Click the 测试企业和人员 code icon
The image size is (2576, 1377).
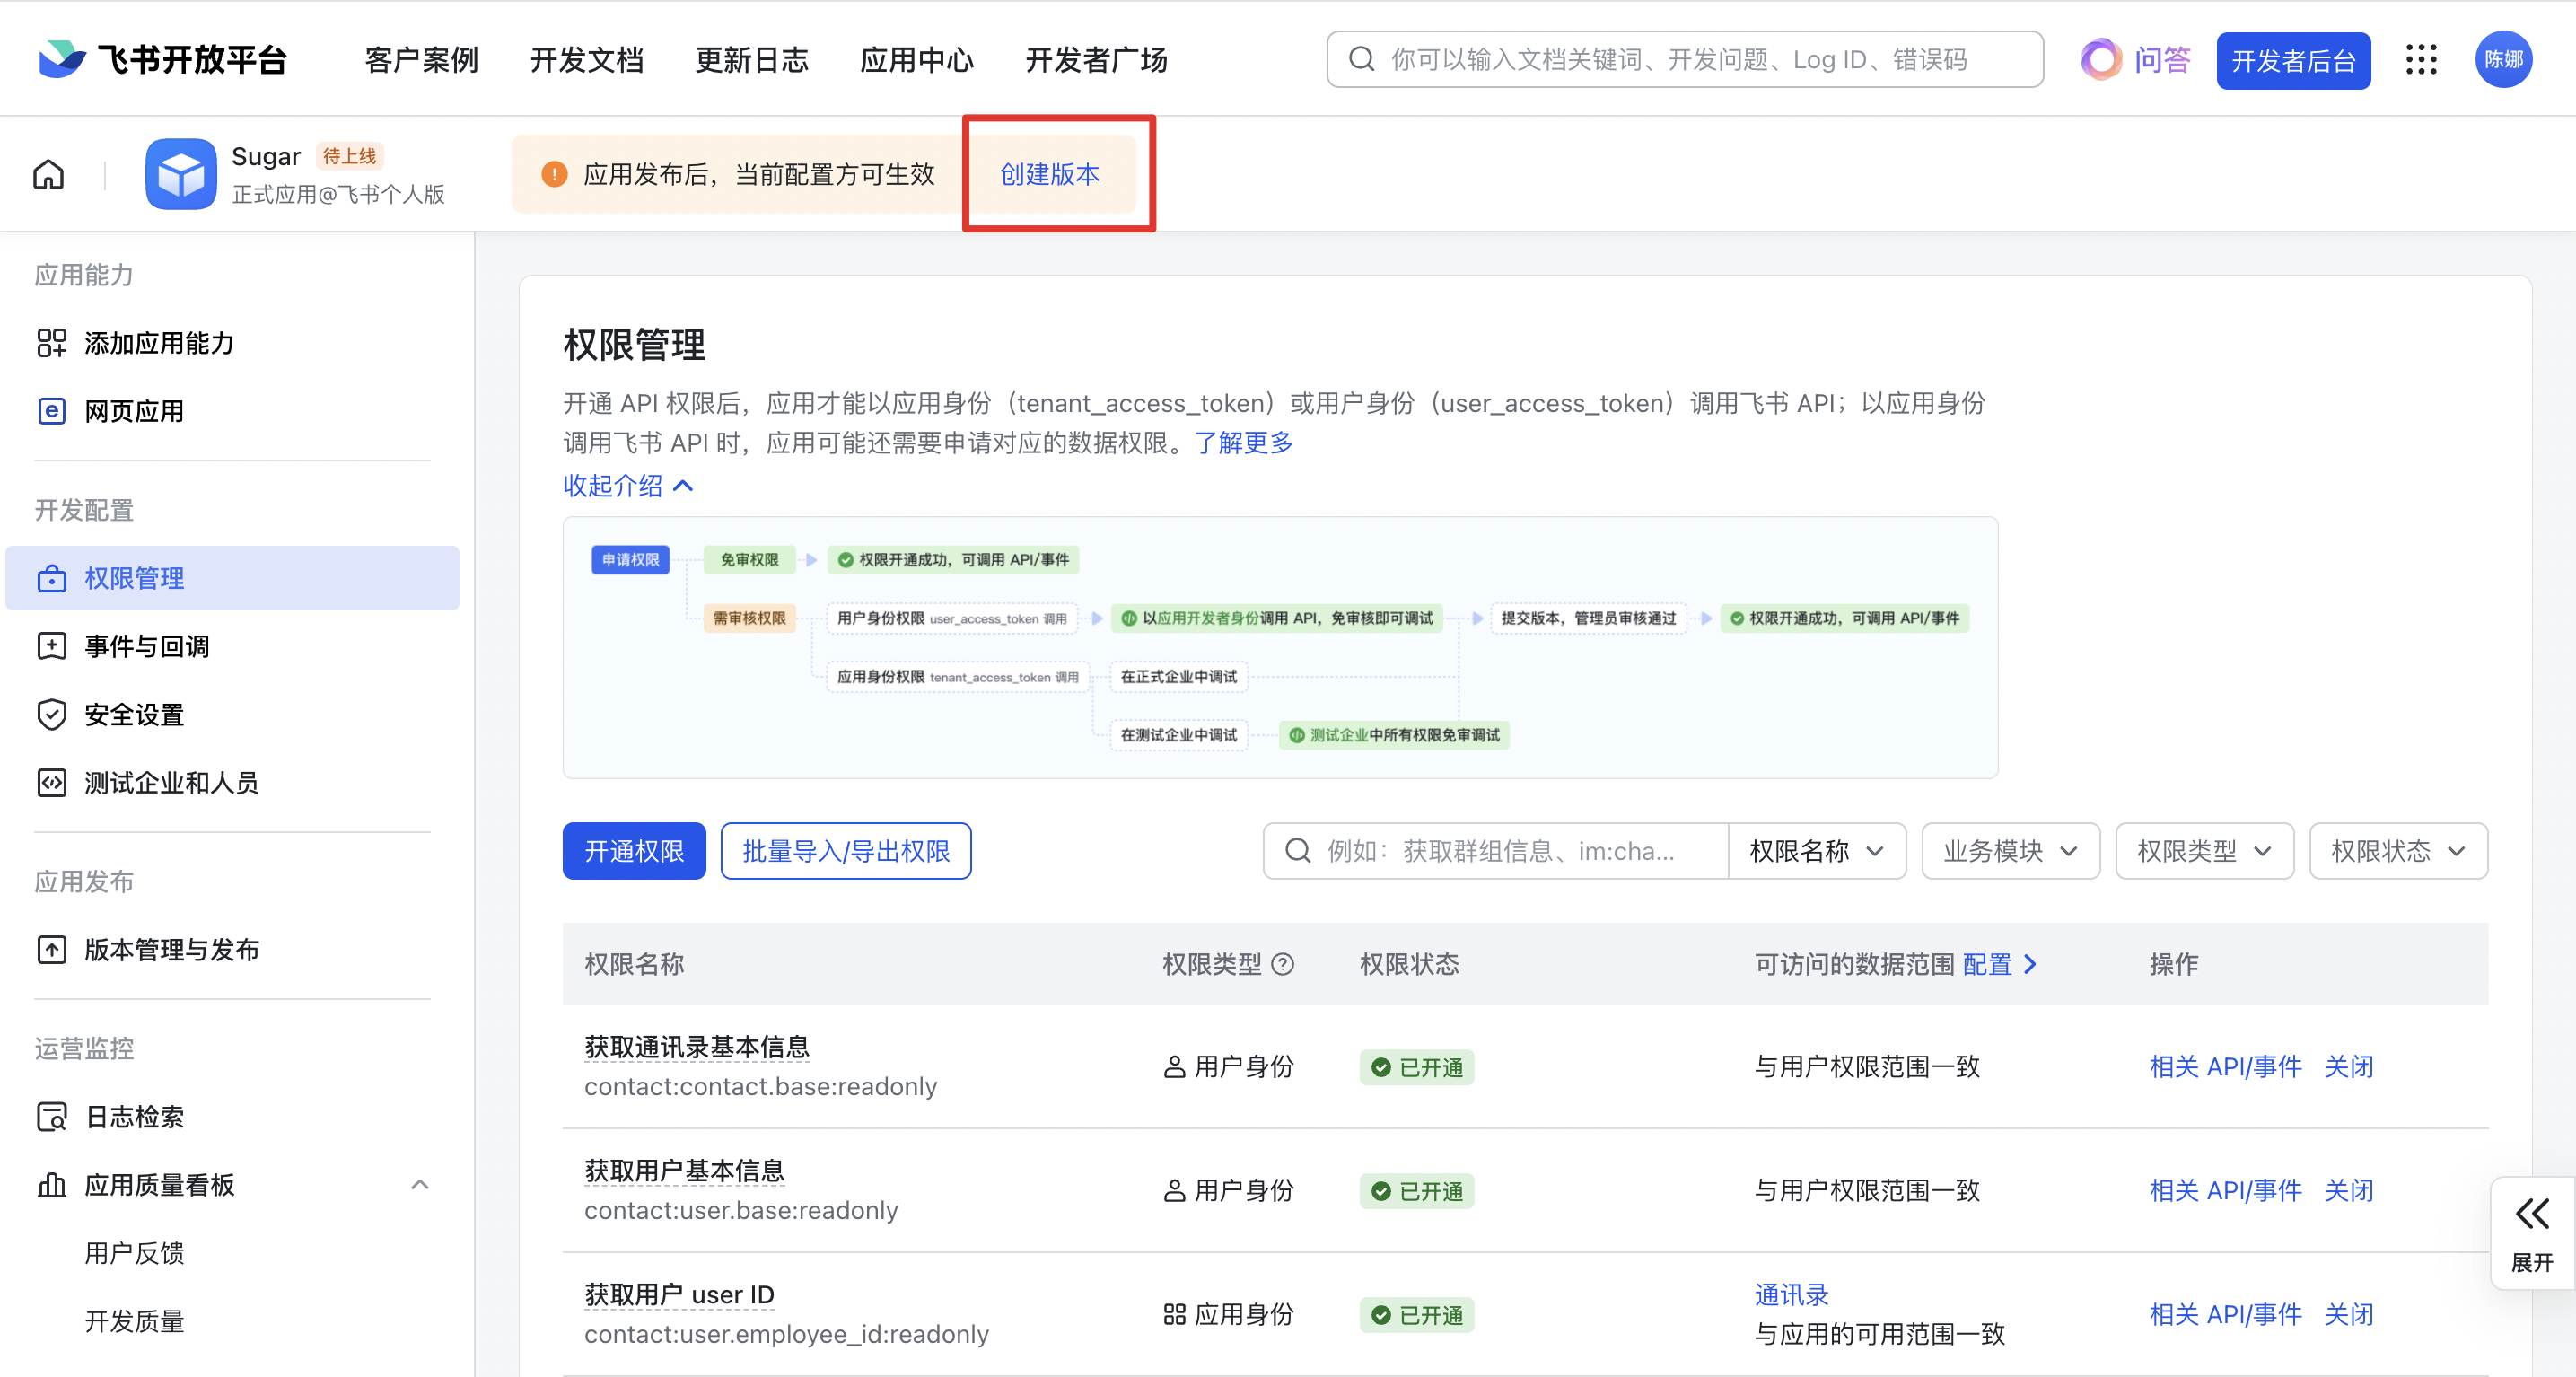[51, 782]
